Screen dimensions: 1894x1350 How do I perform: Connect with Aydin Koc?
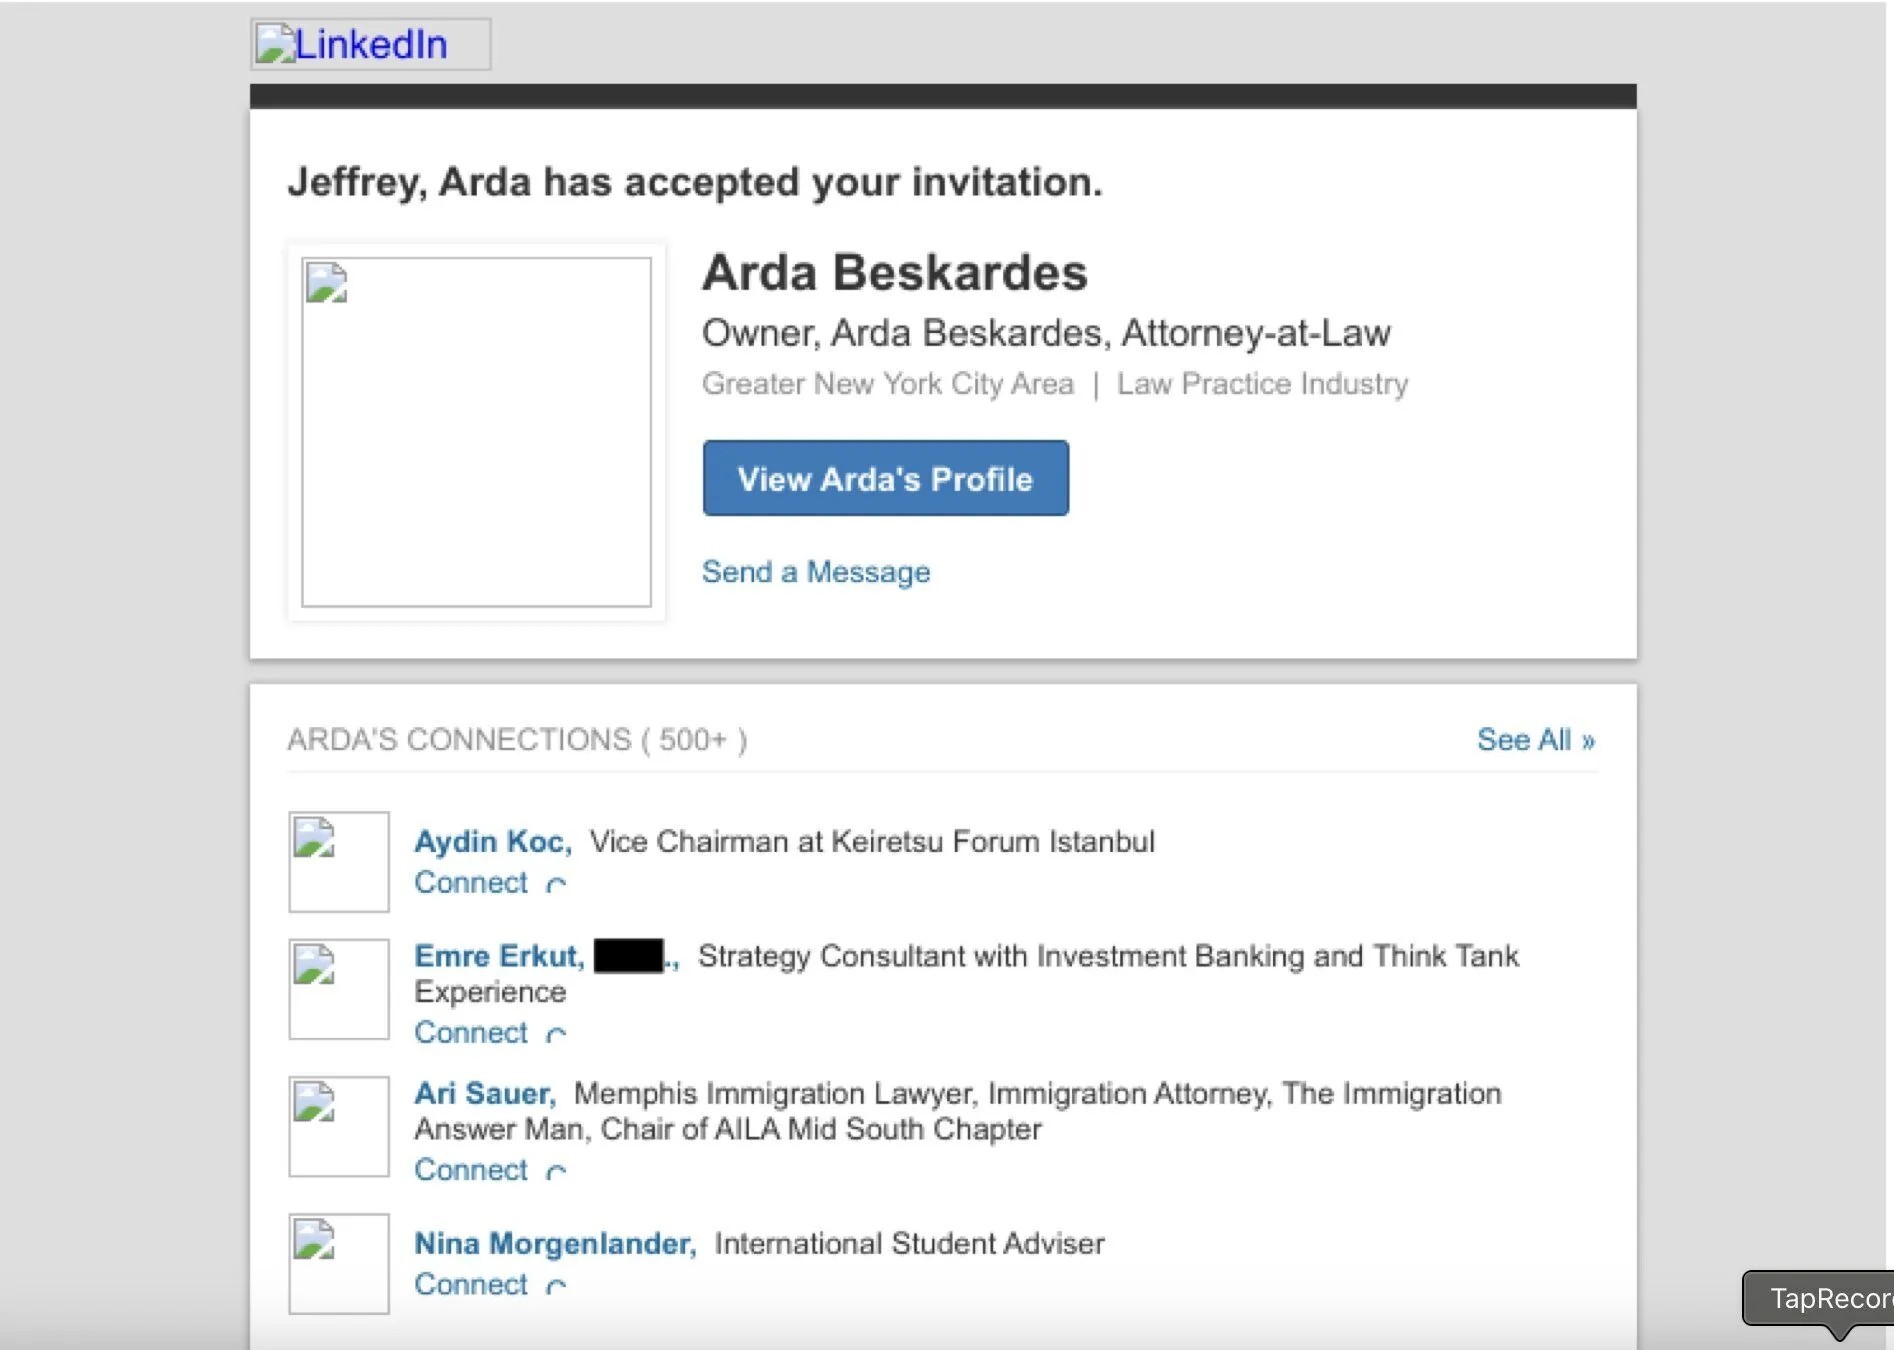coord(471,883)
